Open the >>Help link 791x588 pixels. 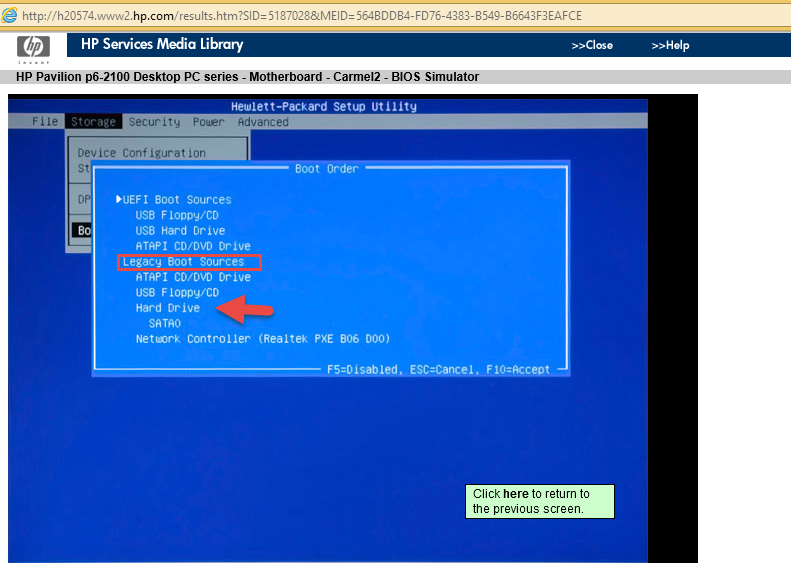click(x=670, y=45)
